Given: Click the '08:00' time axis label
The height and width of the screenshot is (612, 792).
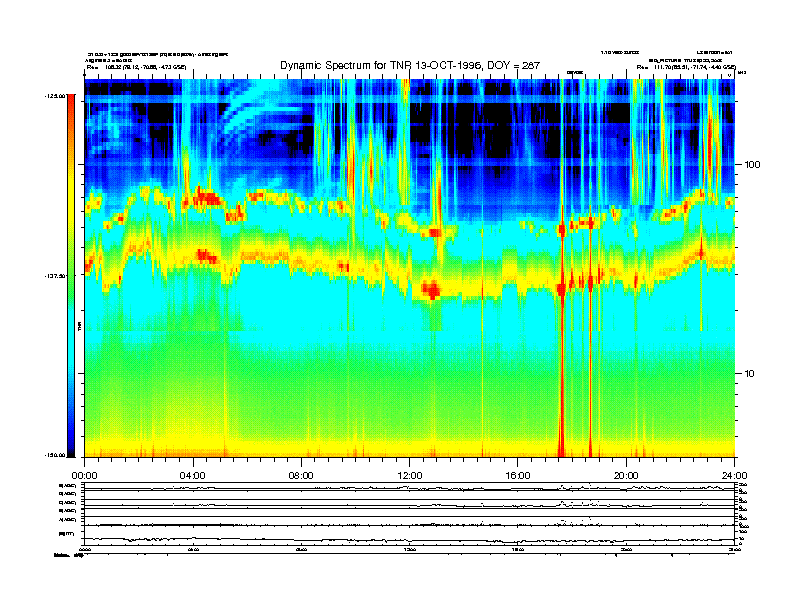Looking at the screenshot, I should point(301,476).
